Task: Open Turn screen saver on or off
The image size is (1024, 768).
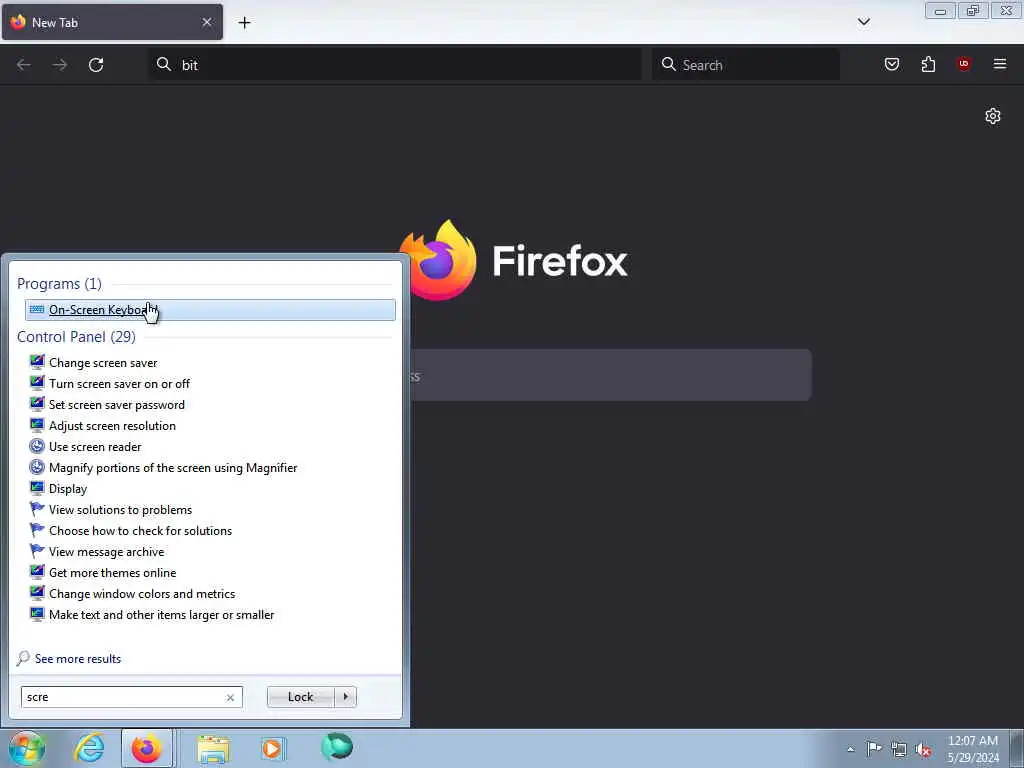Action: point(120,383)
